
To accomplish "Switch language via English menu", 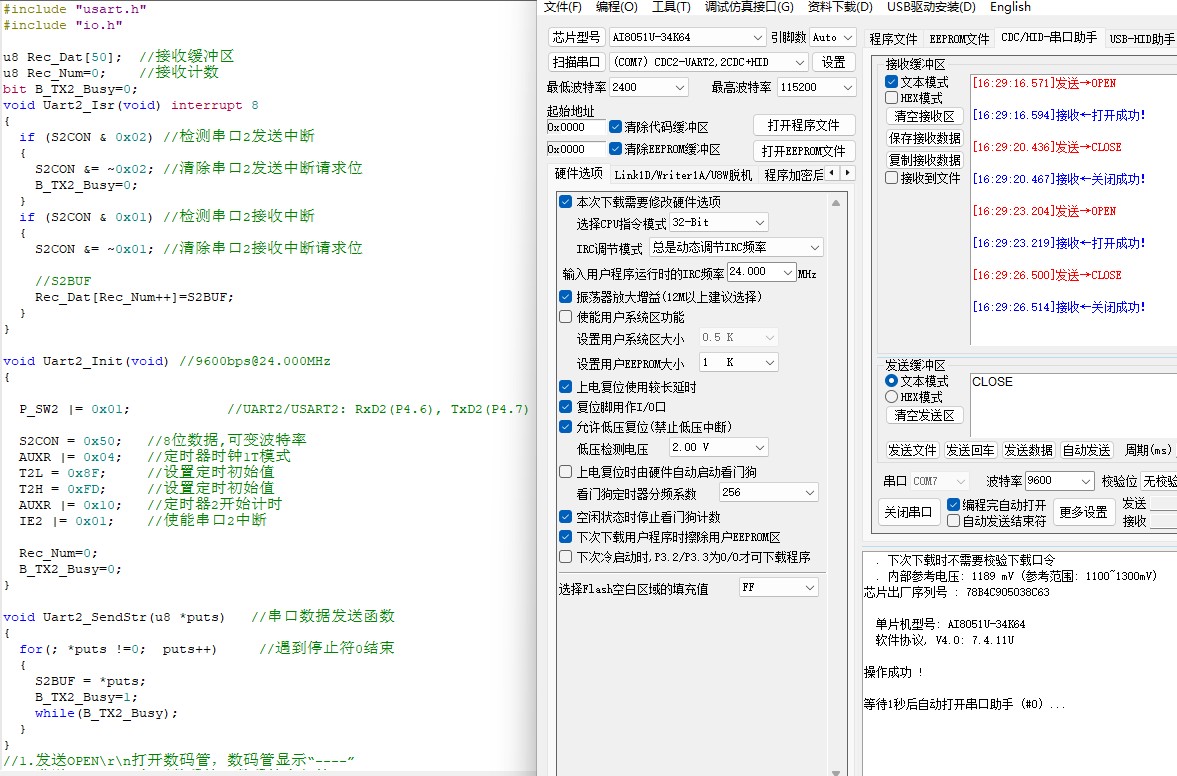I will tap(1010, 7).
